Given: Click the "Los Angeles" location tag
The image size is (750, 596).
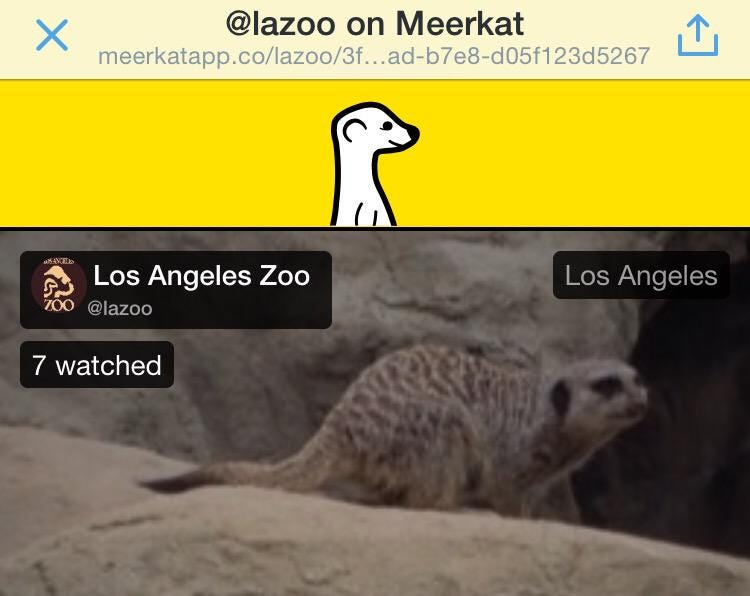Looking at the screenshot, I should [641, 276].
